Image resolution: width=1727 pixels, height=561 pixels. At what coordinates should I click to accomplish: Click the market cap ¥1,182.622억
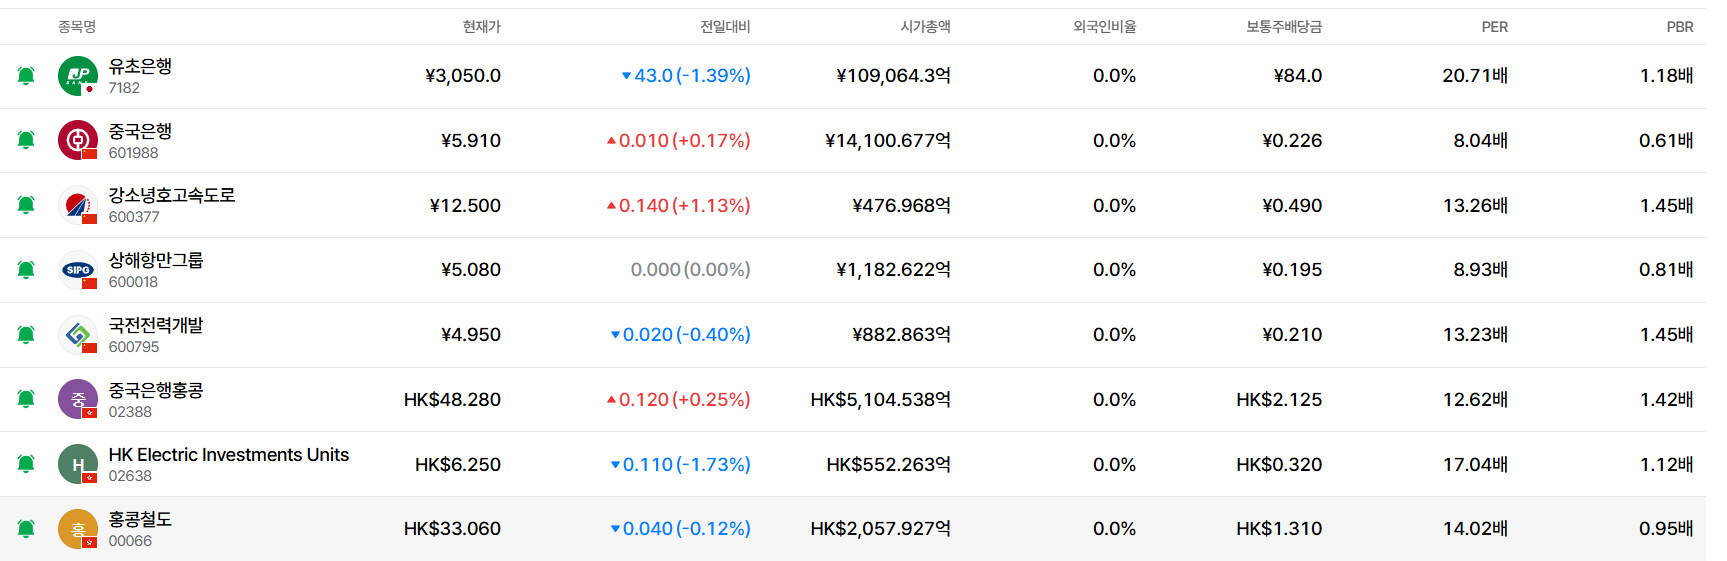pos(894,270)
